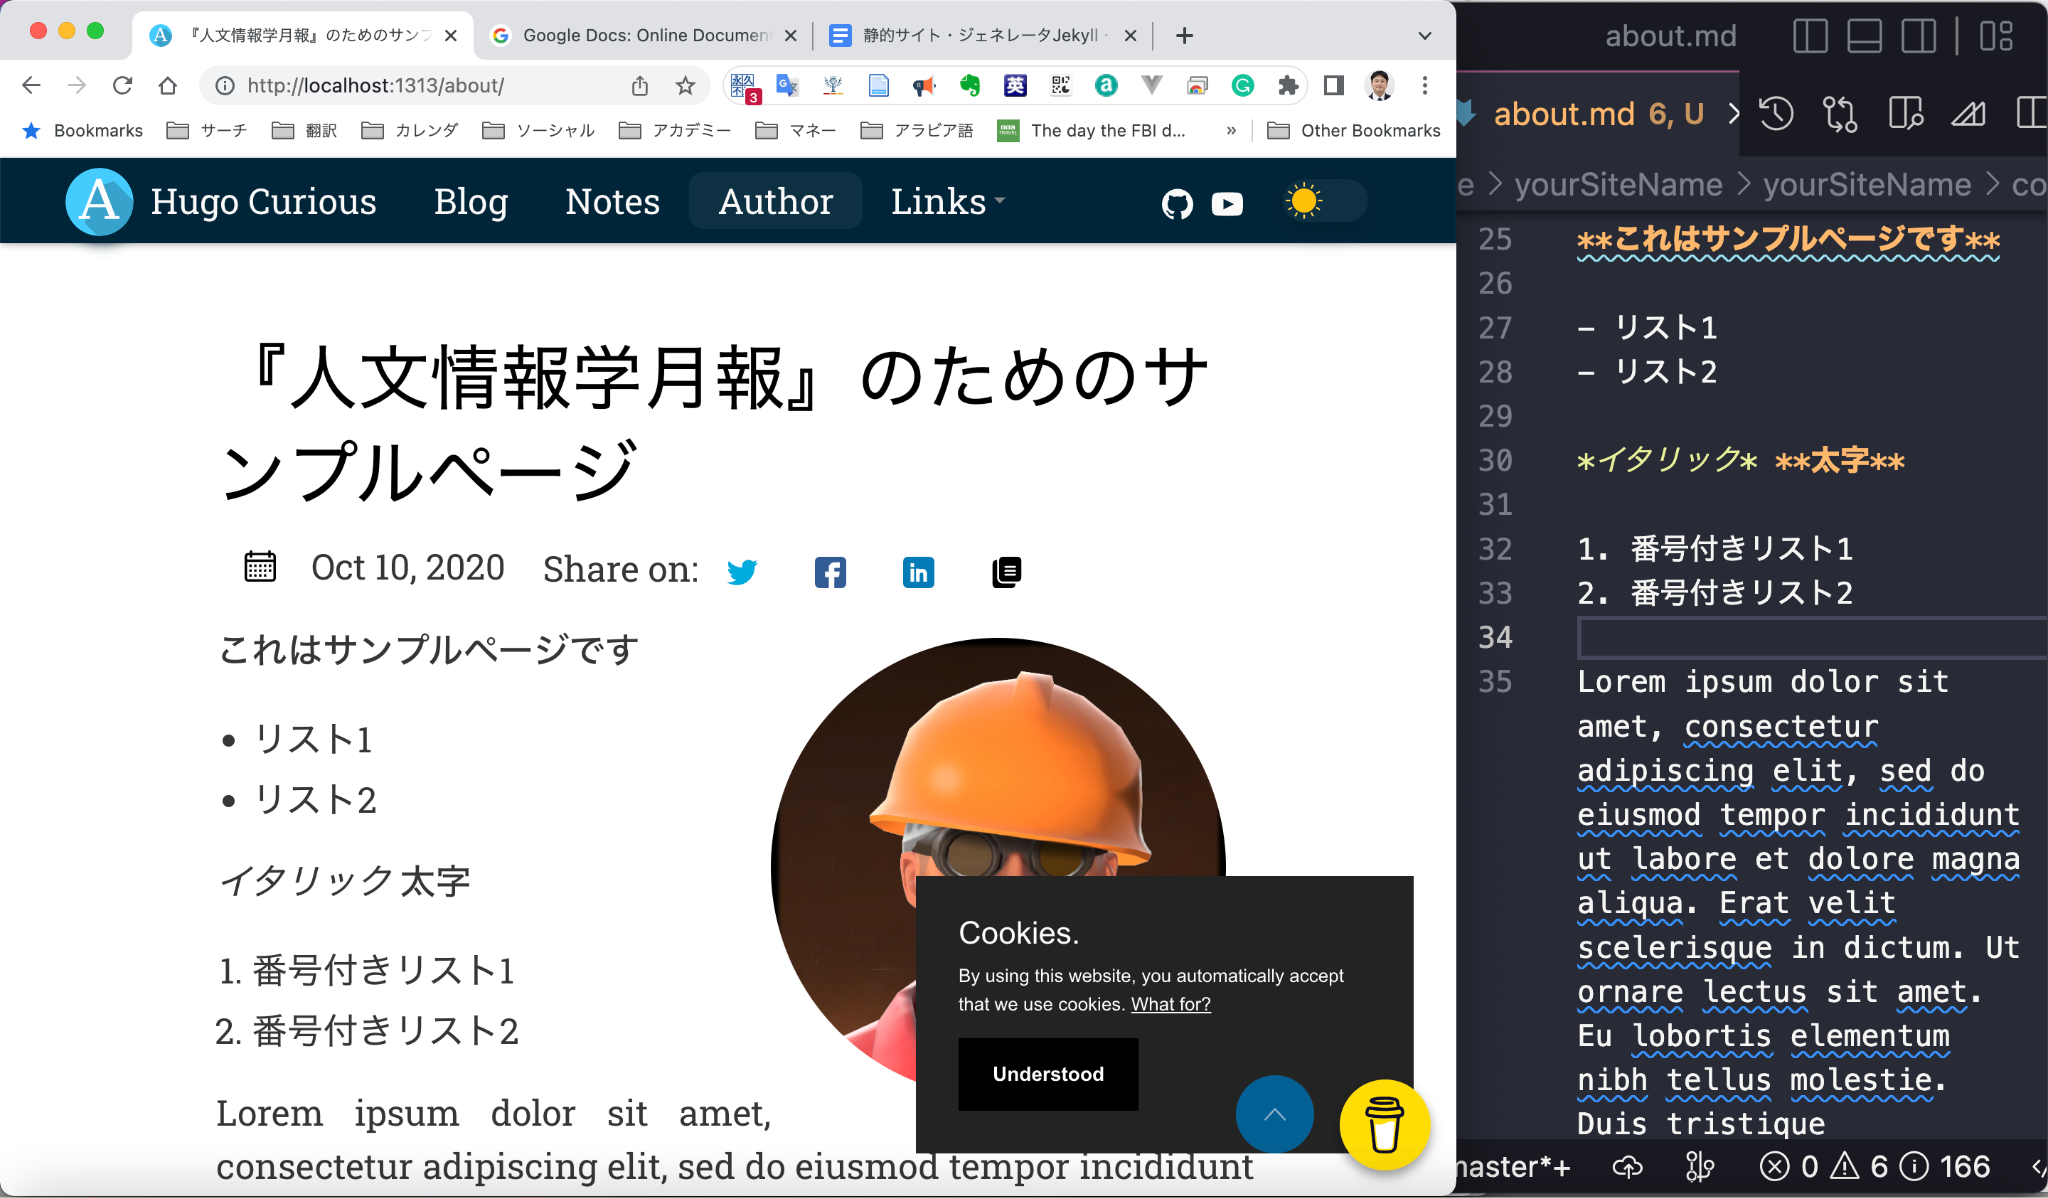Open the ソーシャル bookmarks folder

click(539, 130)
